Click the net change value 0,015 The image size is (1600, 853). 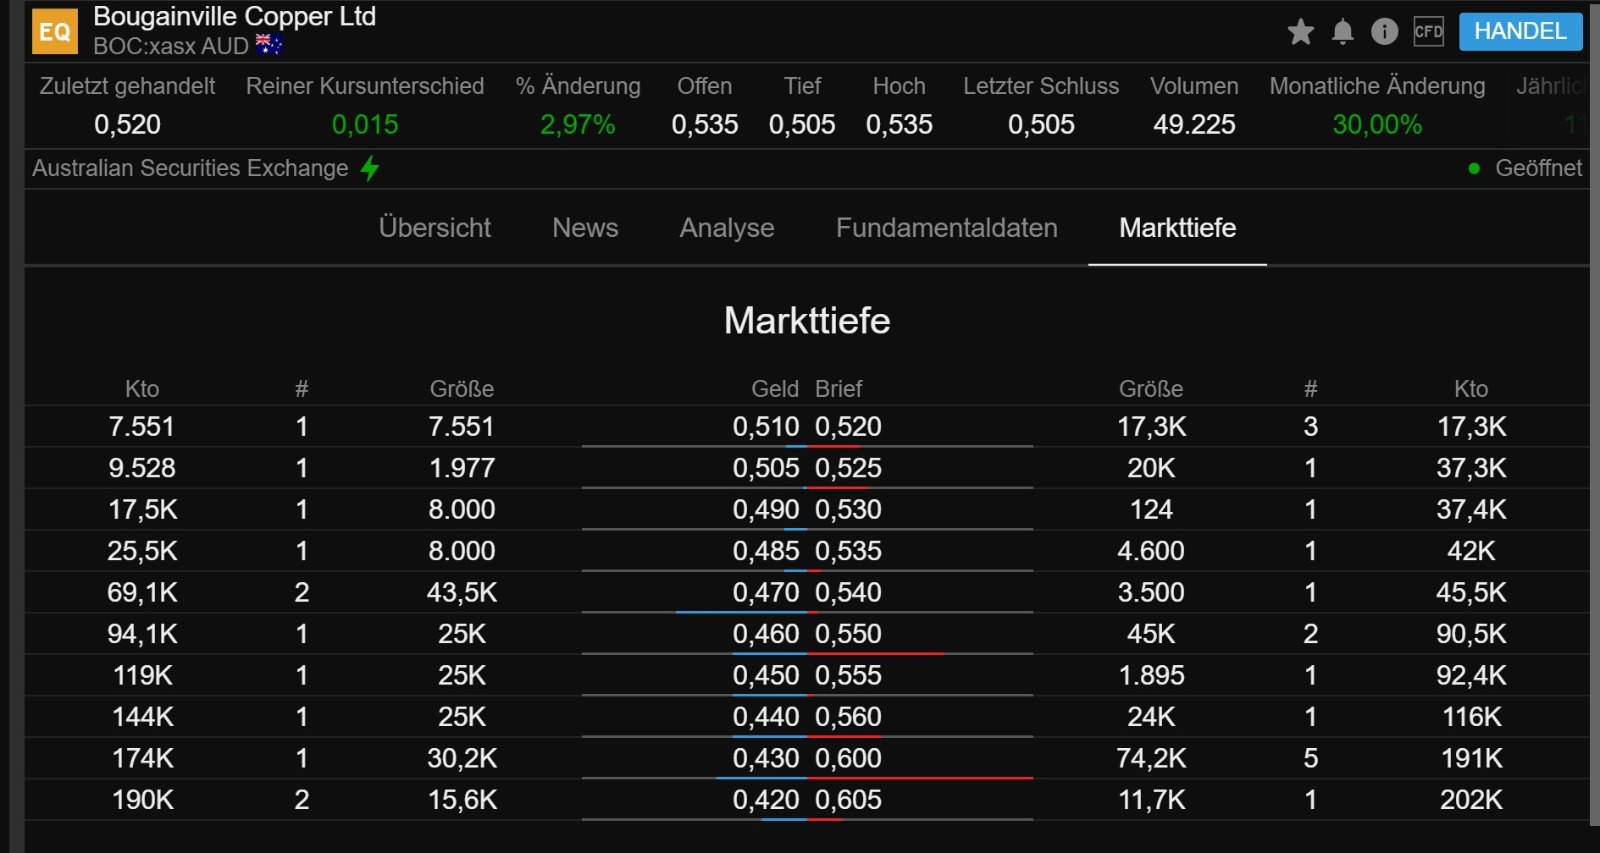[365, 125]
